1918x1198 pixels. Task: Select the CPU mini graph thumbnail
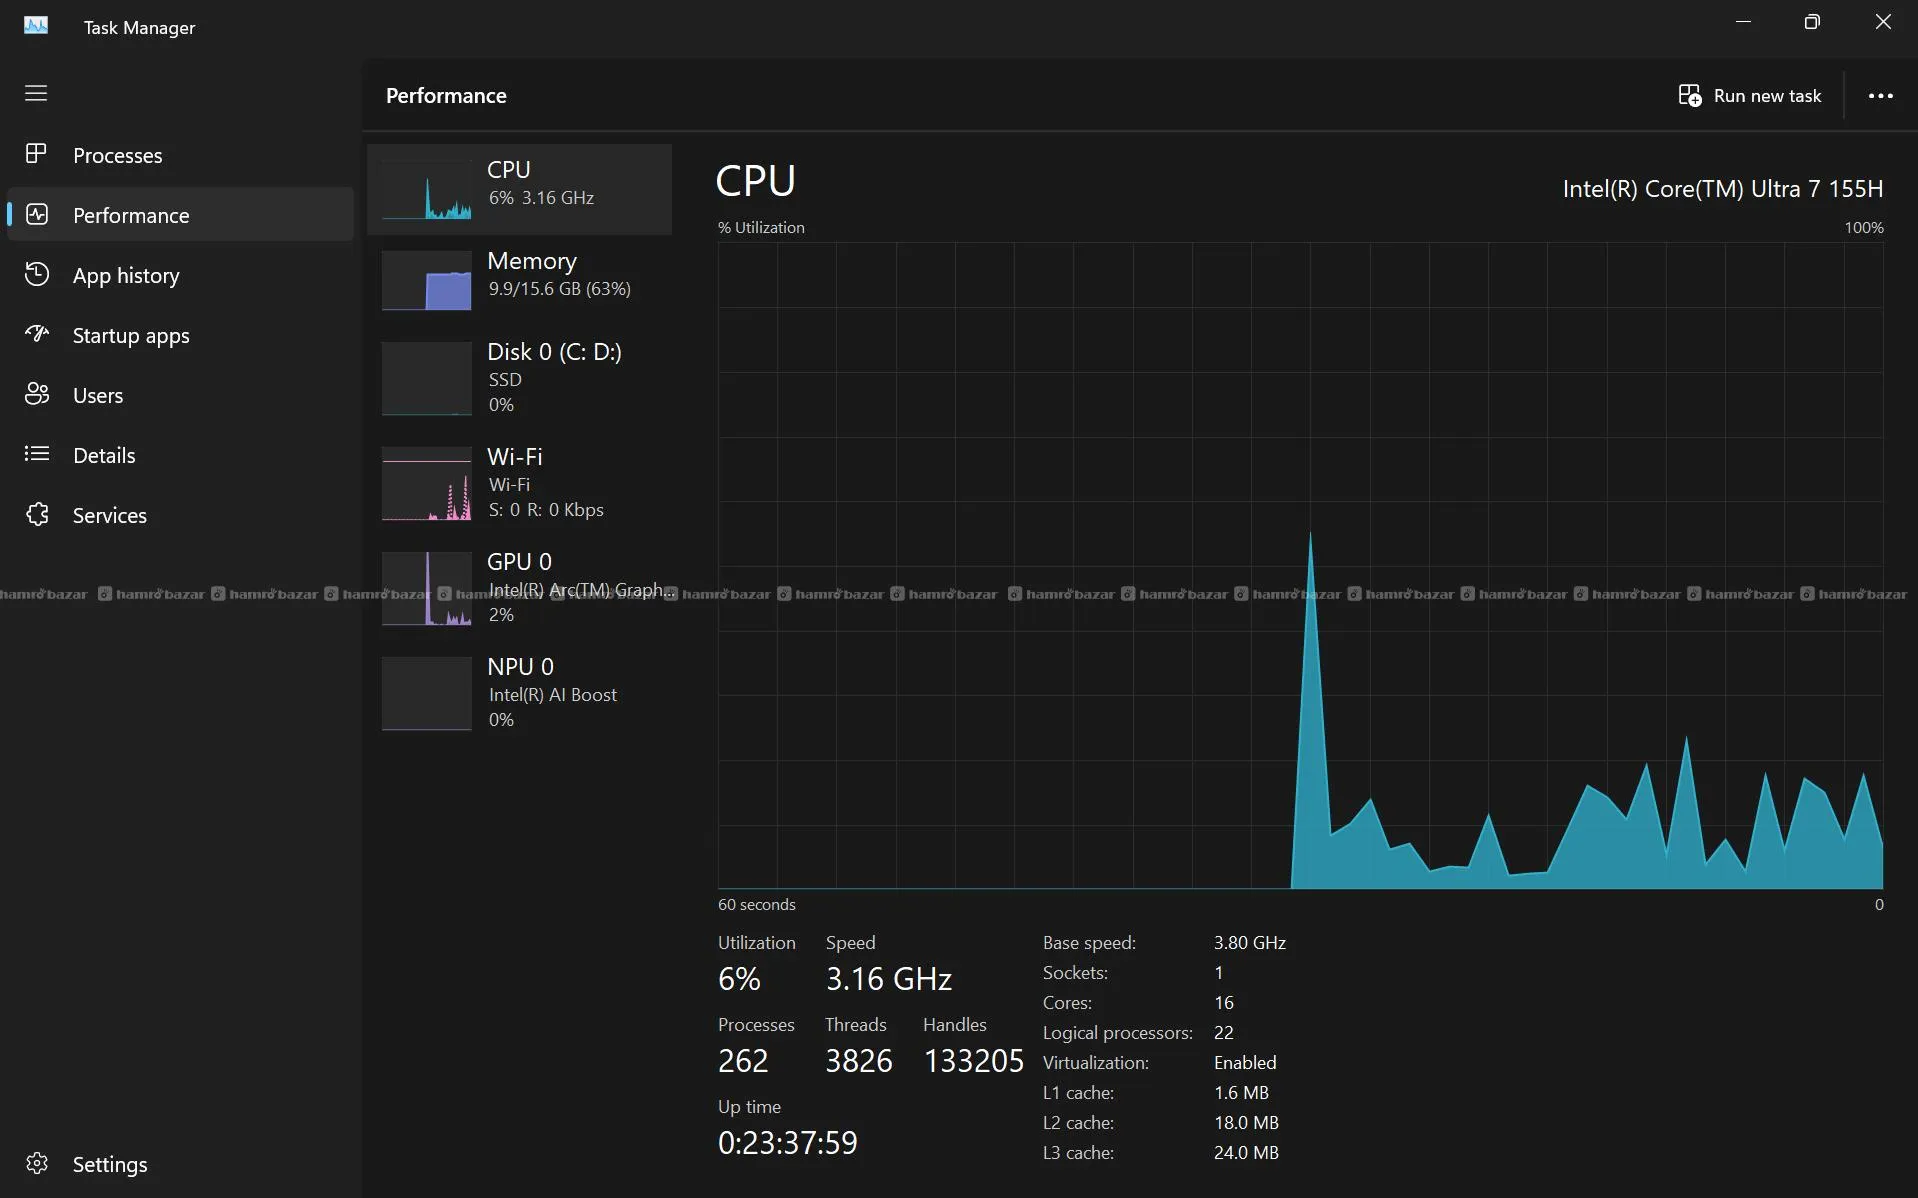tap(427, 189)
